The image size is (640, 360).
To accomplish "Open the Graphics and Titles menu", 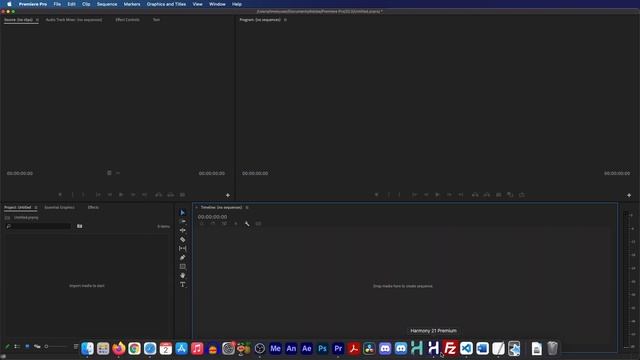I will point(166,4).
